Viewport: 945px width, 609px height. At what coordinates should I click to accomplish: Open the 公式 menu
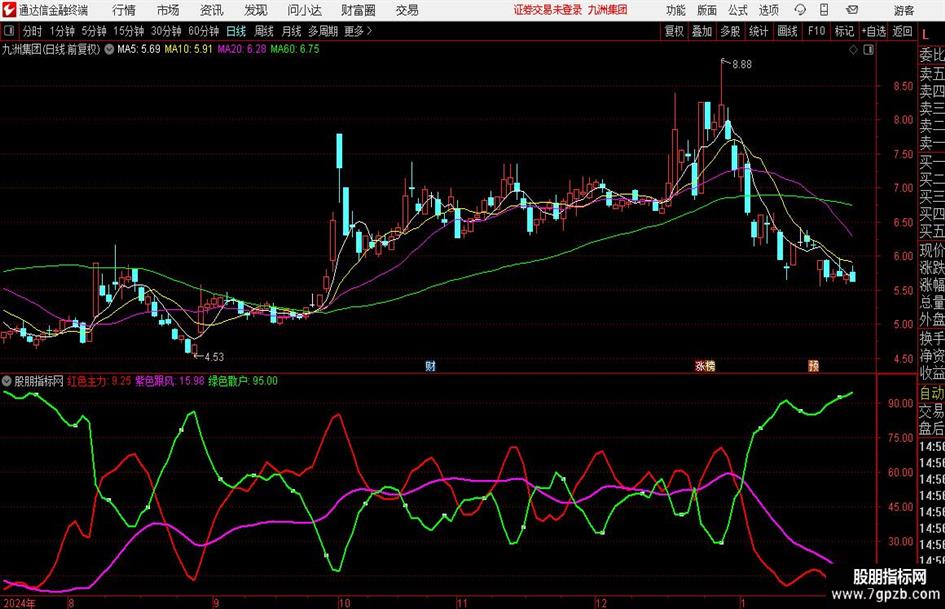point(738,10)
